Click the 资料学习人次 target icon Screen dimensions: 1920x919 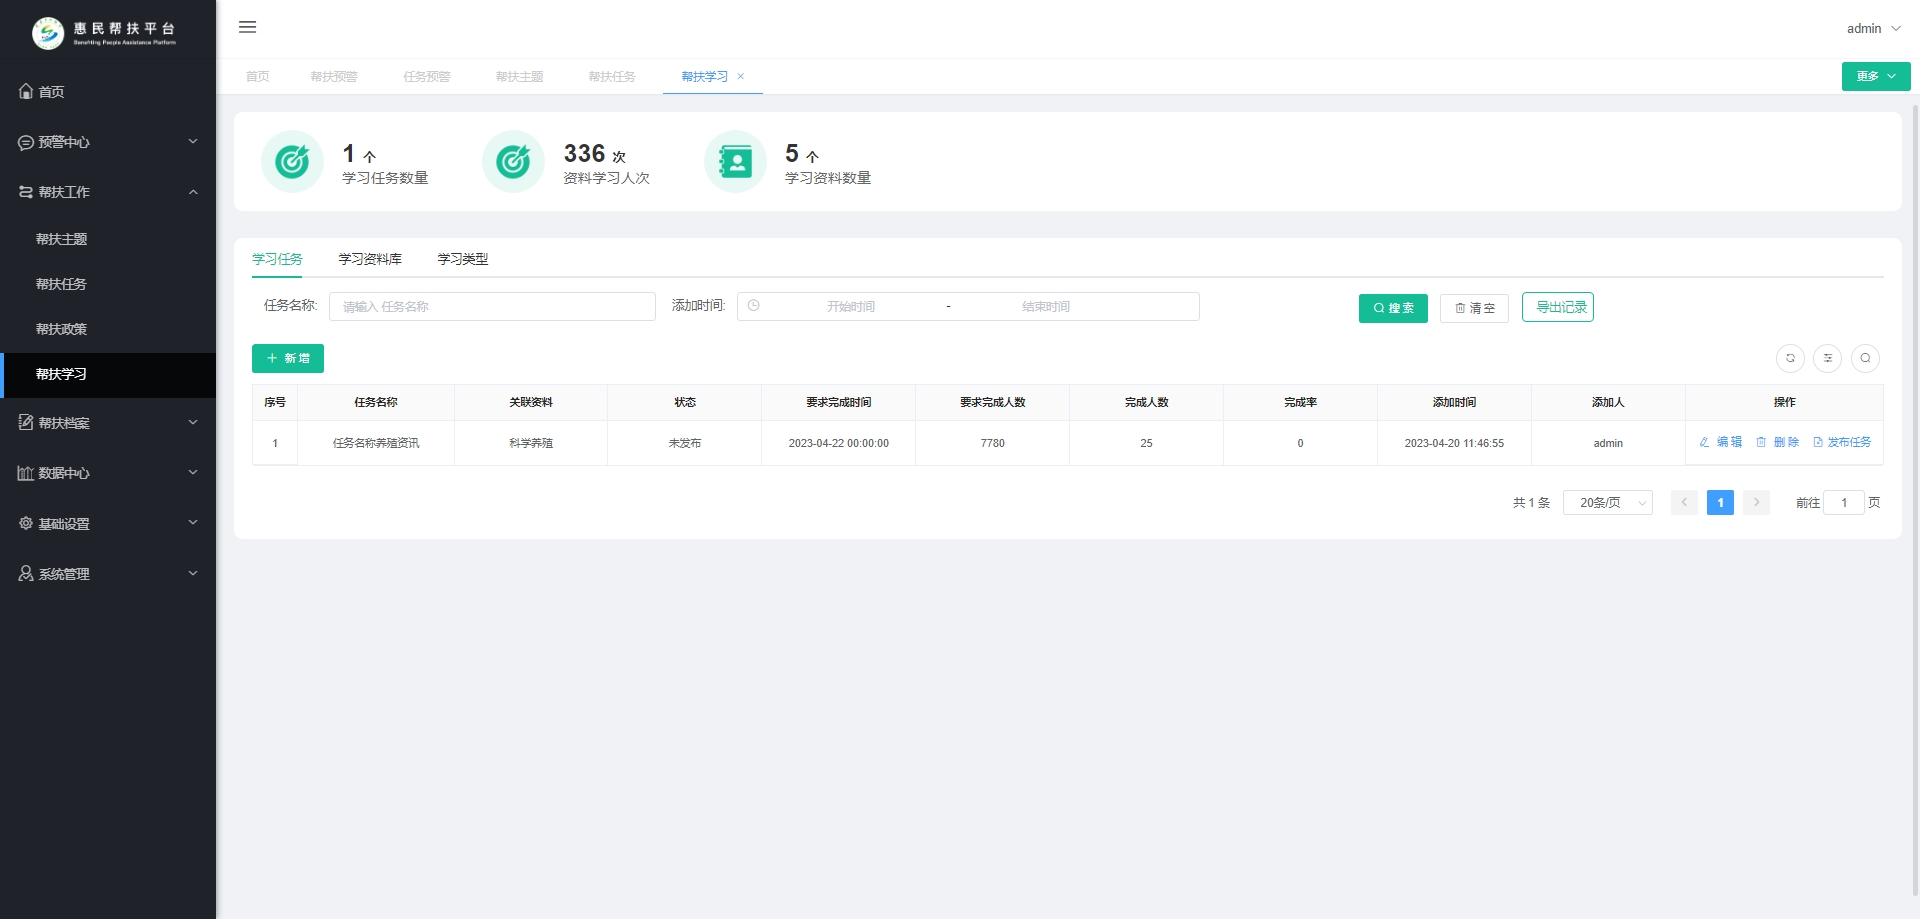point(513,161)
